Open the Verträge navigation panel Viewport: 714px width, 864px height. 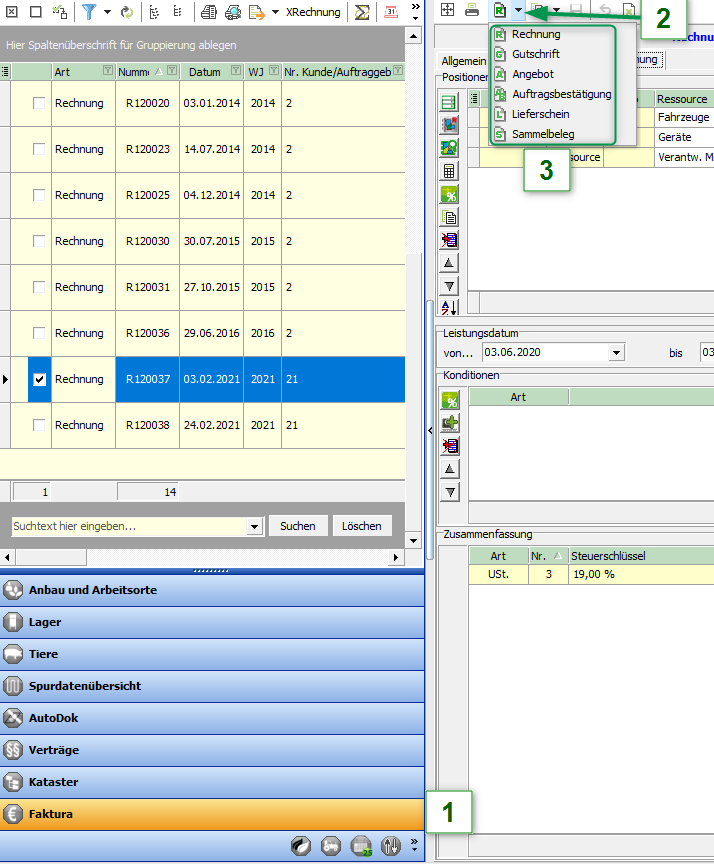point(212,750)
